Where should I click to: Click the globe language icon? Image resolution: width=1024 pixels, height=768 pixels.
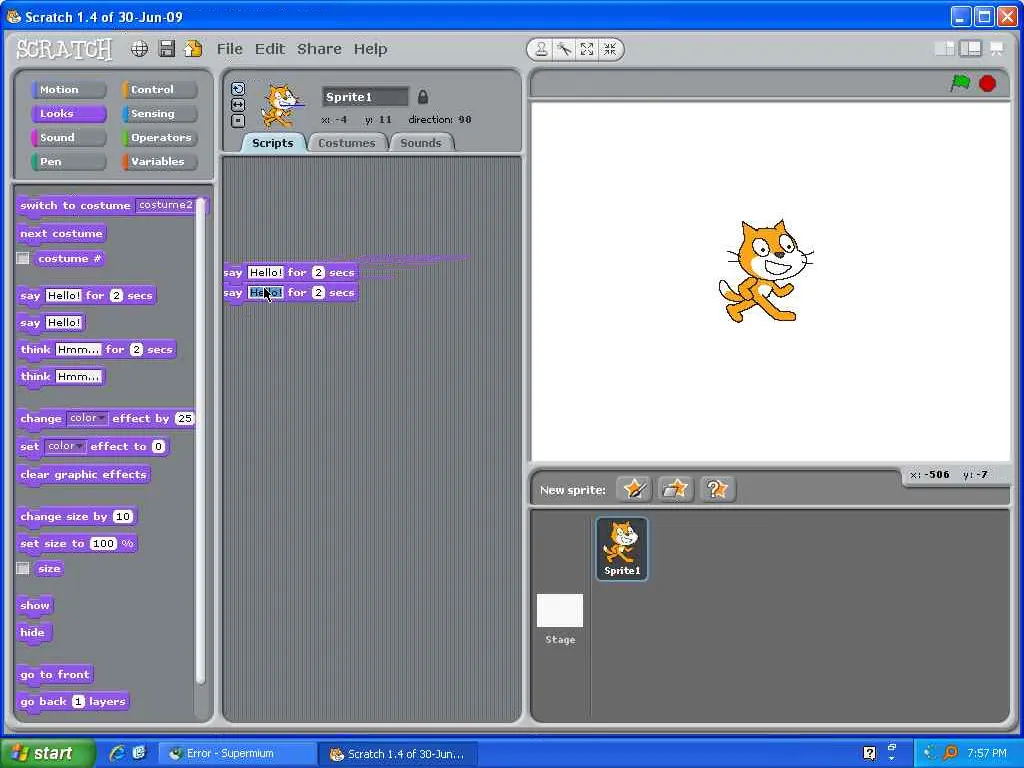(139, 49)
